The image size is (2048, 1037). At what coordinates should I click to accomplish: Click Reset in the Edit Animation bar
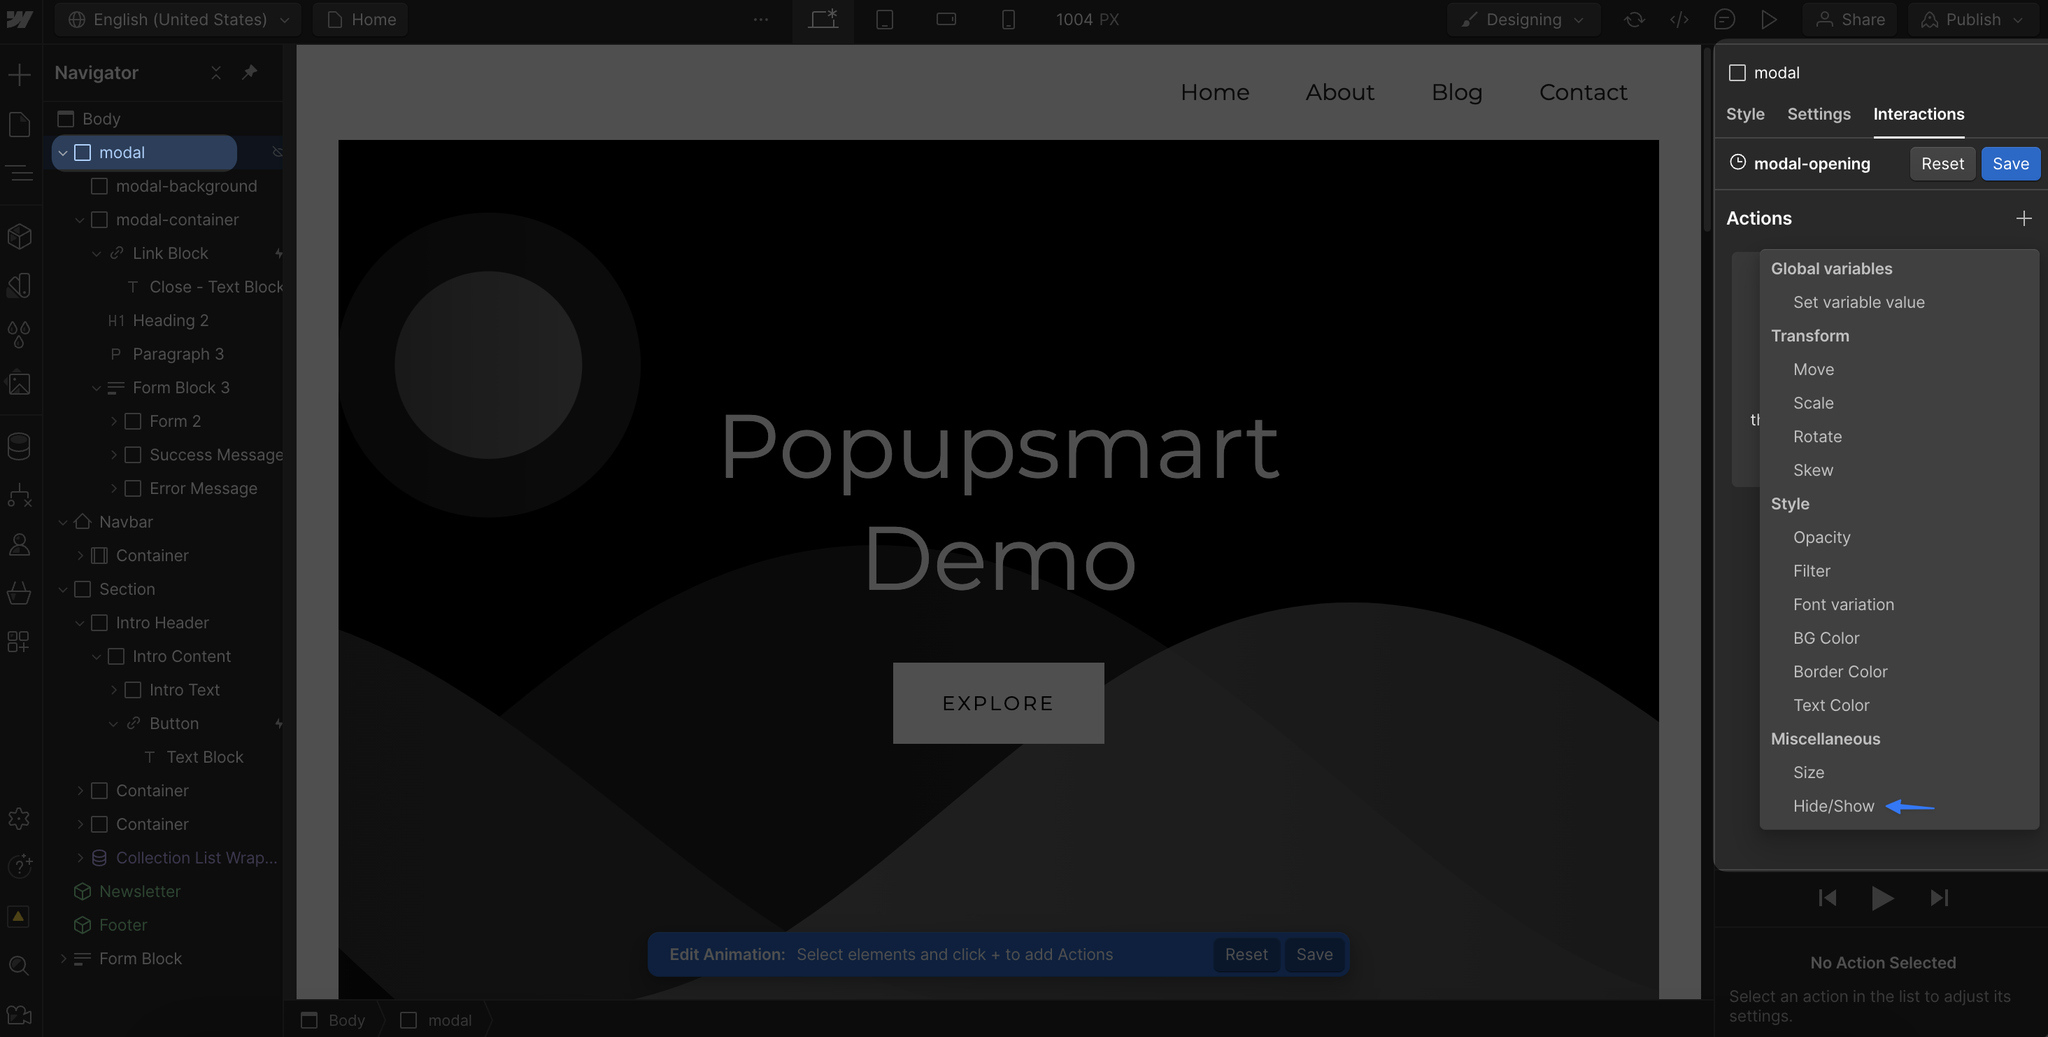pyautogui.click(x=1246, y=954)
